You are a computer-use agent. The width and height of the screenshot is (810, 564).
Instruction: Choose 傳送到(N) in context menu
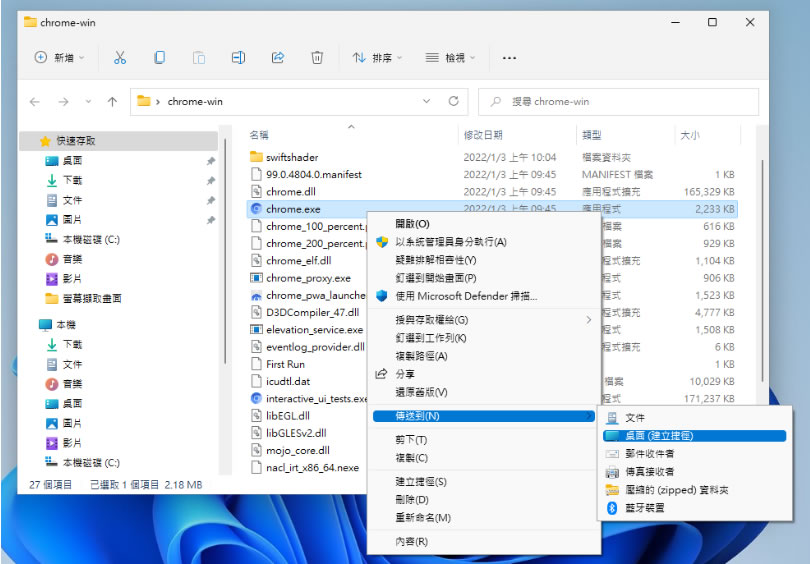(484, 416)
